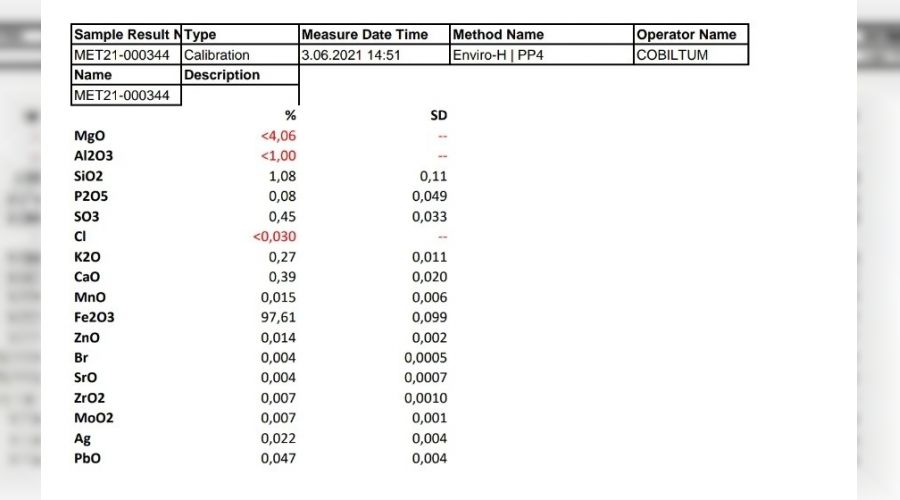Click the Measure Date Time header

374,34
